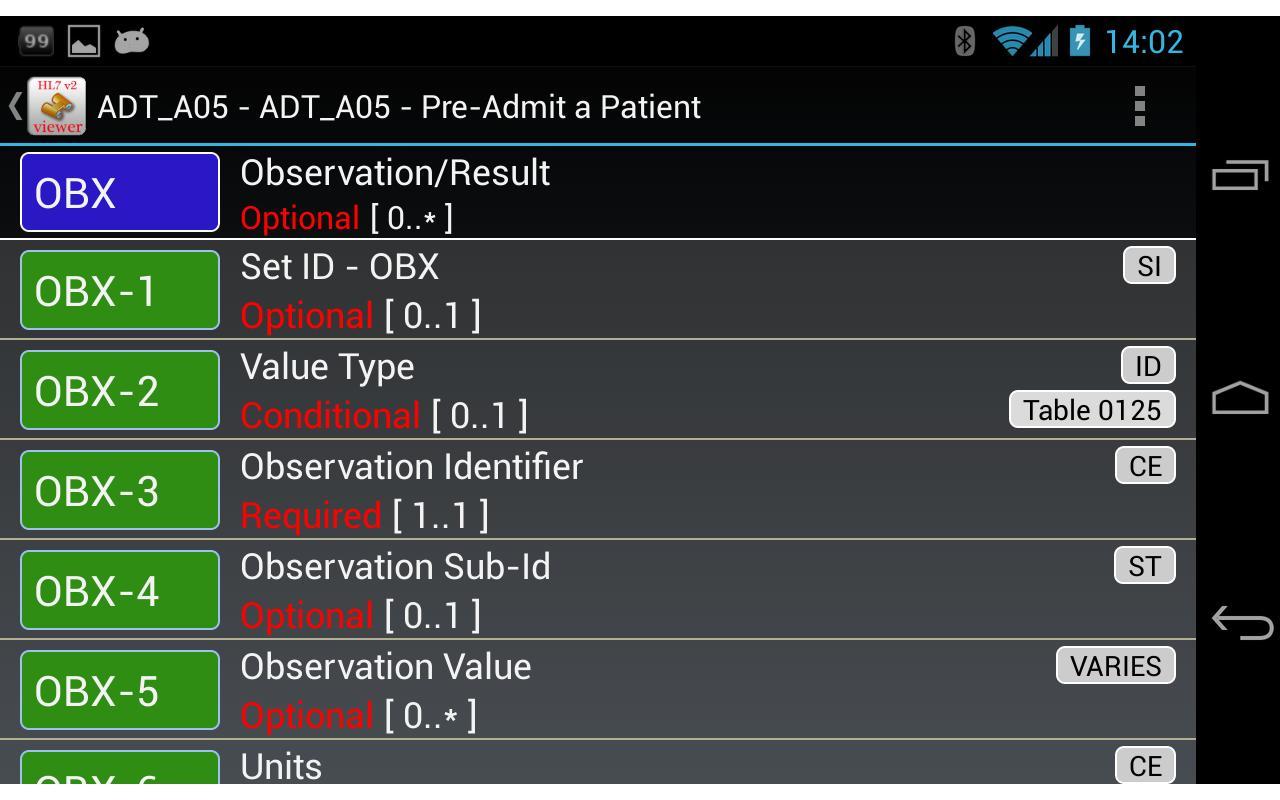Open Table 0125 reference for Value Type
Screen dimensions: 1280x800
coord(1090,409)
